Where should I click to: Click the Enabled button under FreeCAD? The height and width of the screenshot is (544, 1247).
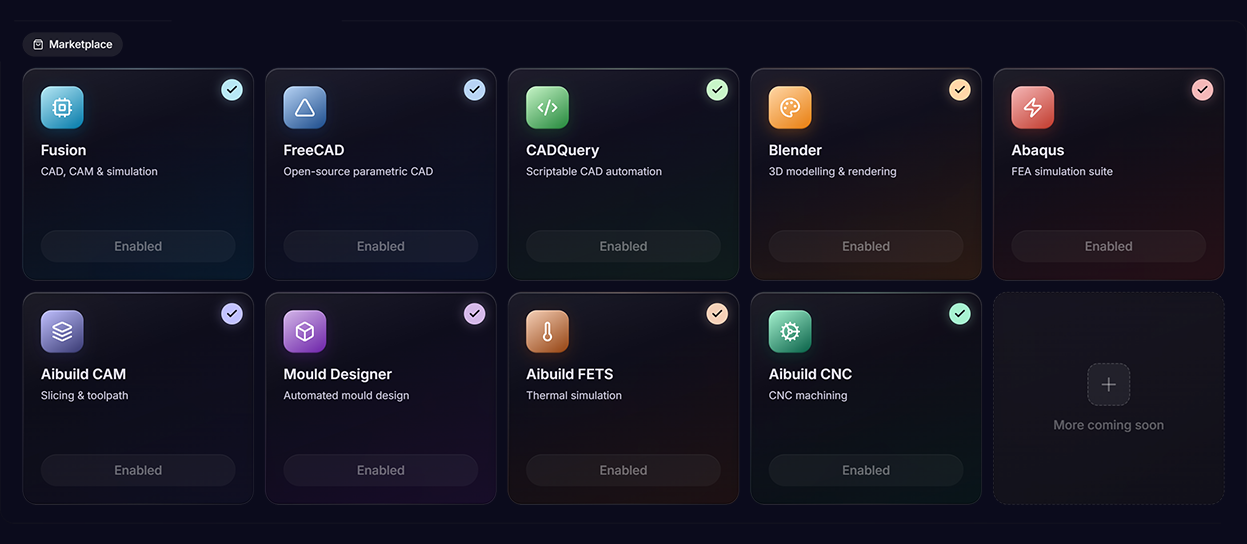[x=381, y=246]
